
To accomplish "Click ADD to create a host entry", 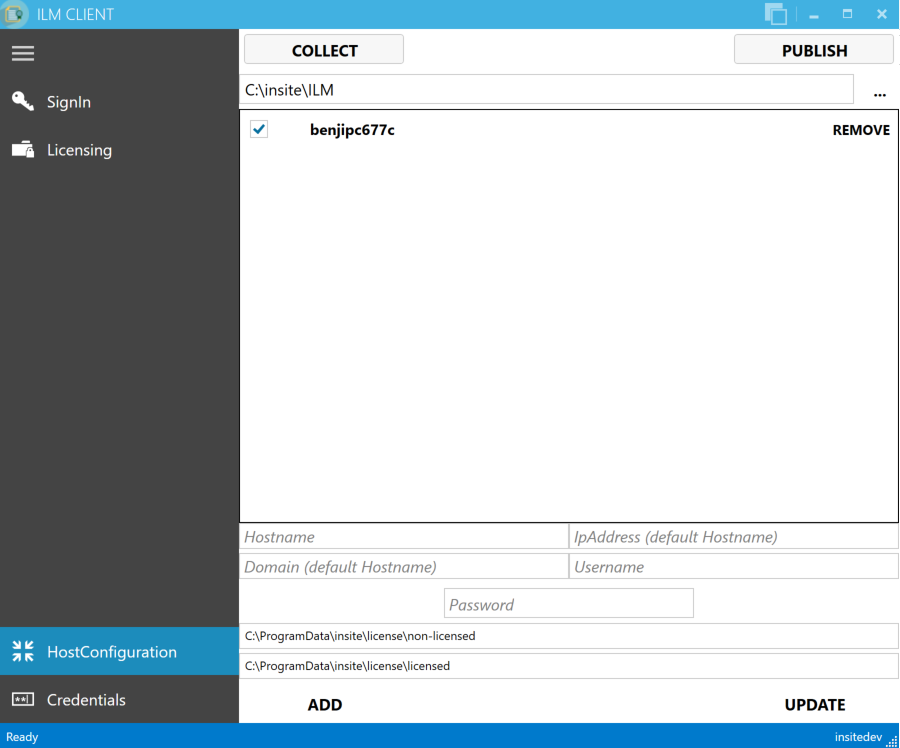I will pos(324,704).
